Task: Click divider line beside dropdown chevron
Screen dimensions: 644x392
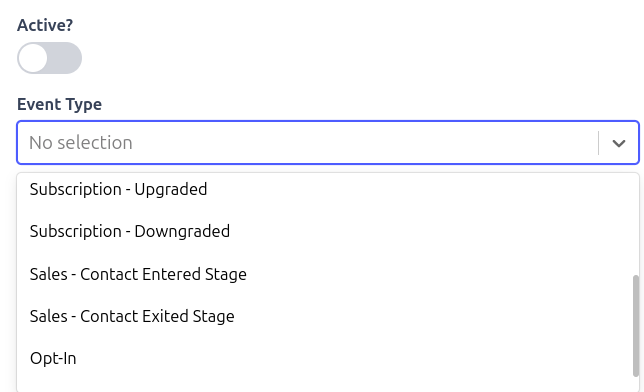Action: [598, 143]
